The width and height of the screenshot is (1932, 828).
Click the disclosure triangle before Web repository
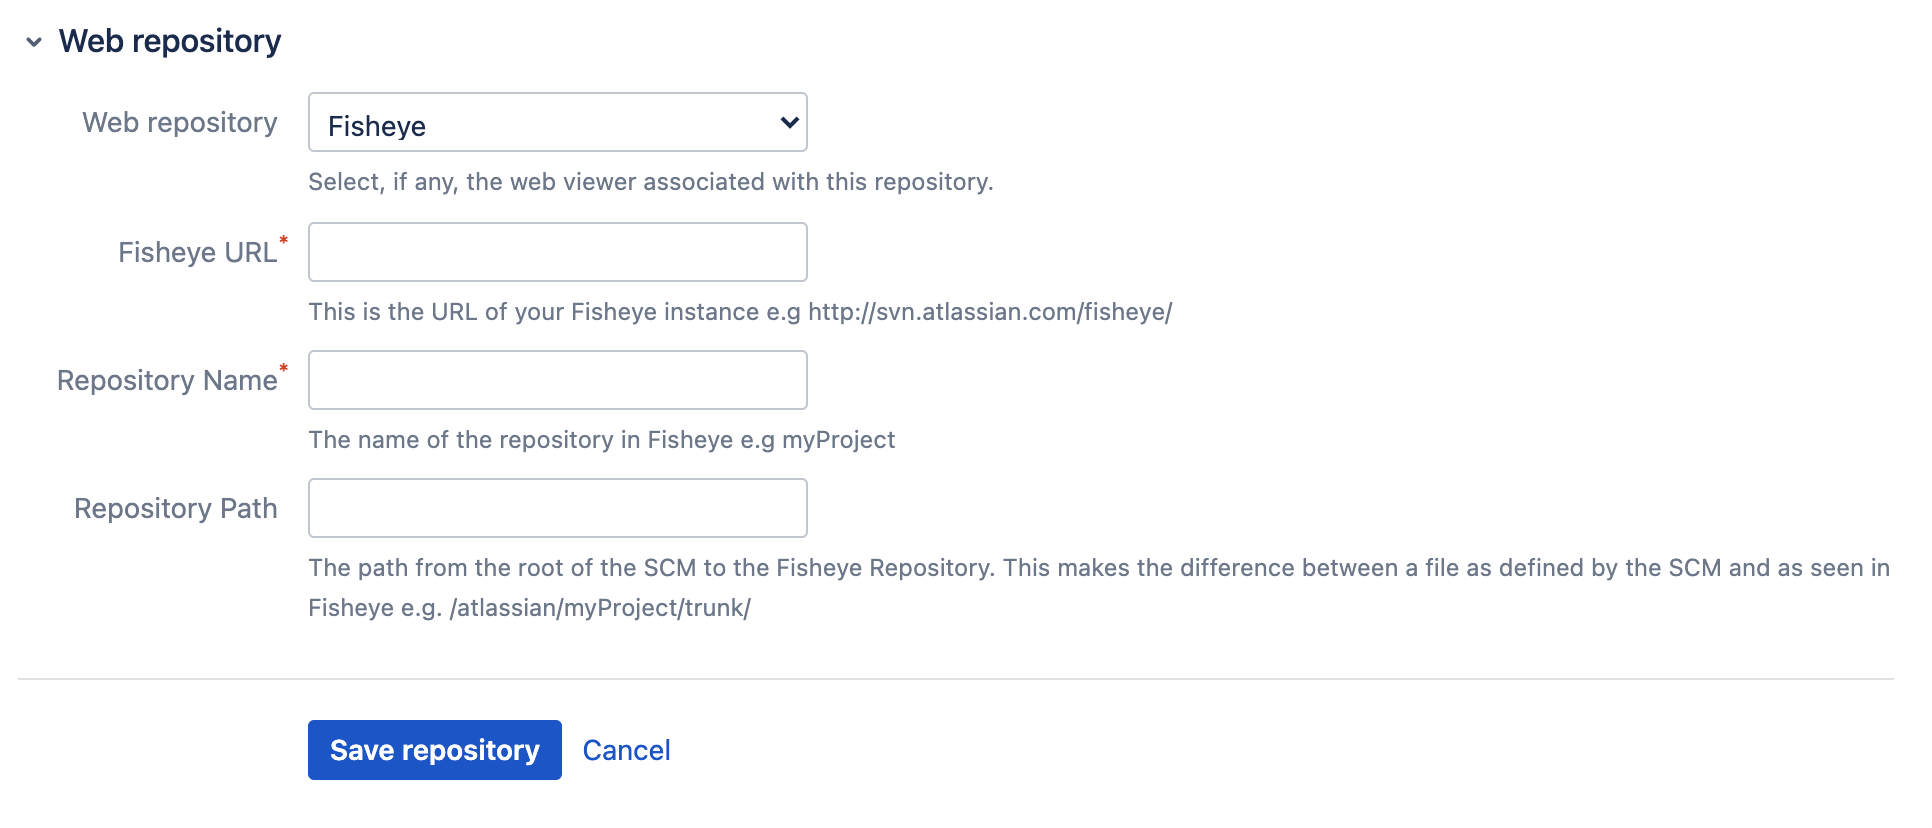click(34, 41)
